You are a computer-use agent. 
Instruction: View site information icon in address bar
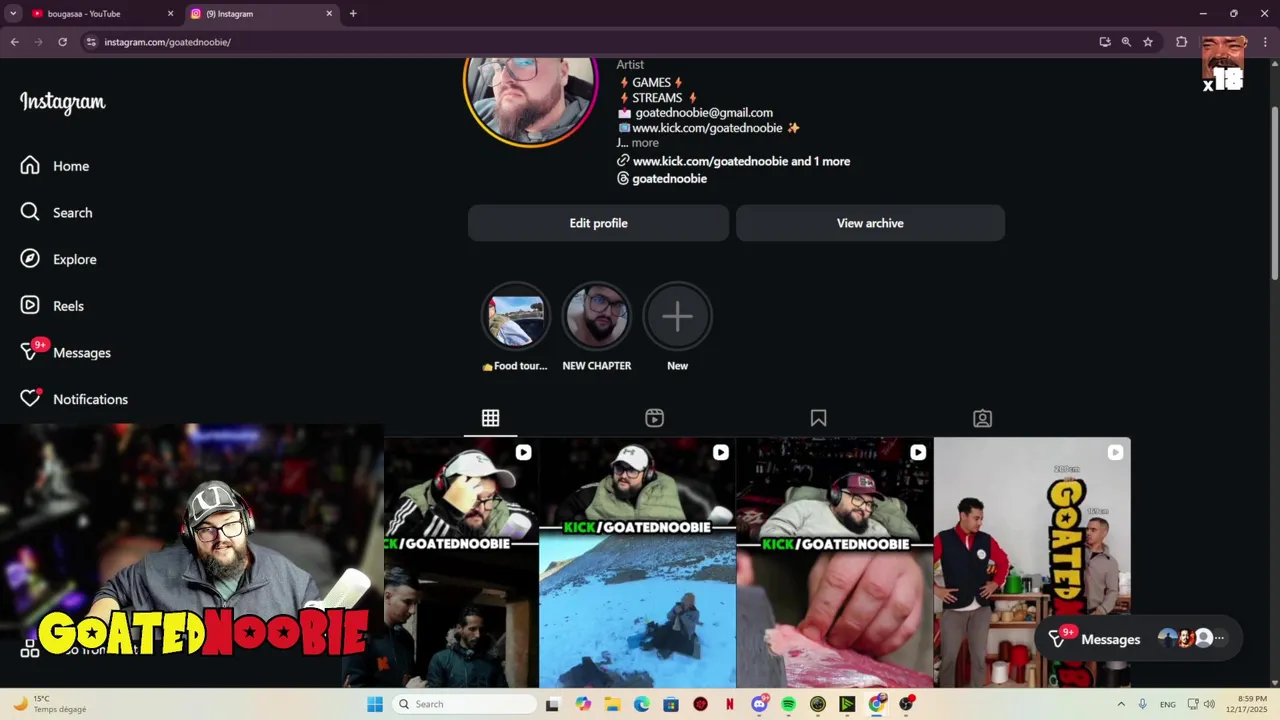click(91, 42)
